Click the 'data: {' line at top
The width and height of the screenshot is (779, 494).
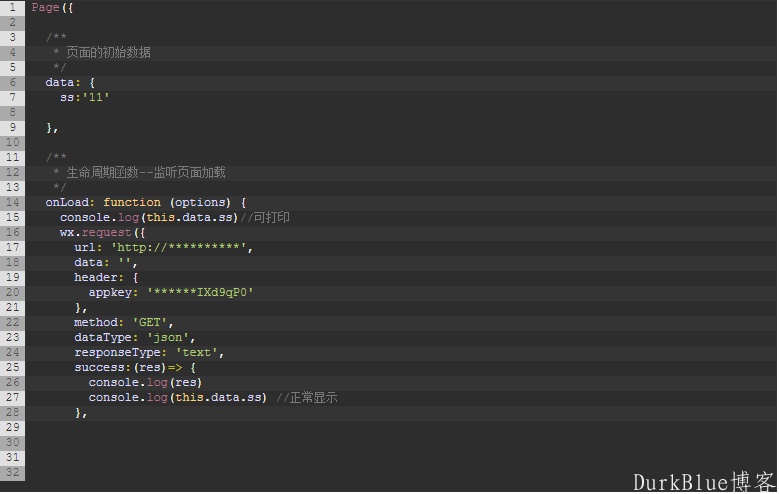[x=70, y=82]
